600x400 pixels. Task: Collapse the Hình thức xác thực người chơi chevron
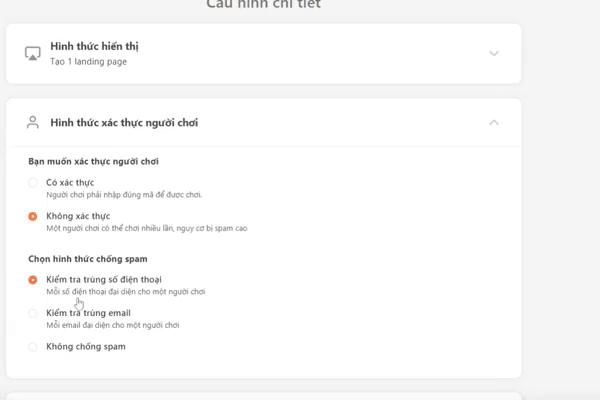[494, 122]
